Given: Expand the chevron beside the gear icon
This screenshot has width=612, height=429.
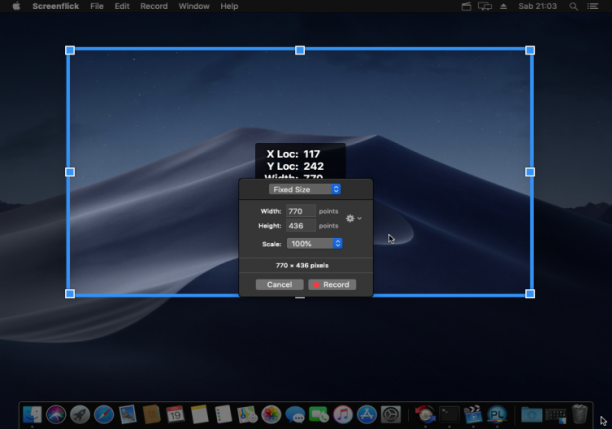Looking at the screenshot, I should point(359,218).
